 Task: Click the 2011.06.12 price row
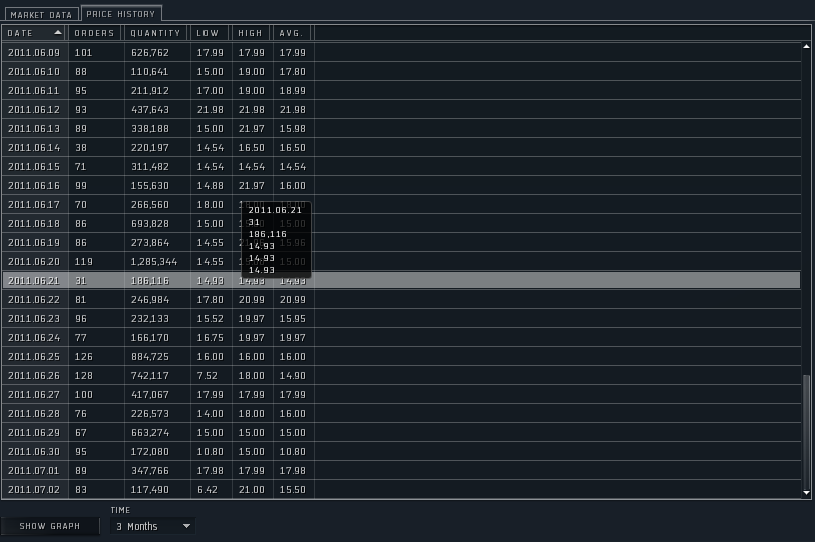[x=400, y=110]
